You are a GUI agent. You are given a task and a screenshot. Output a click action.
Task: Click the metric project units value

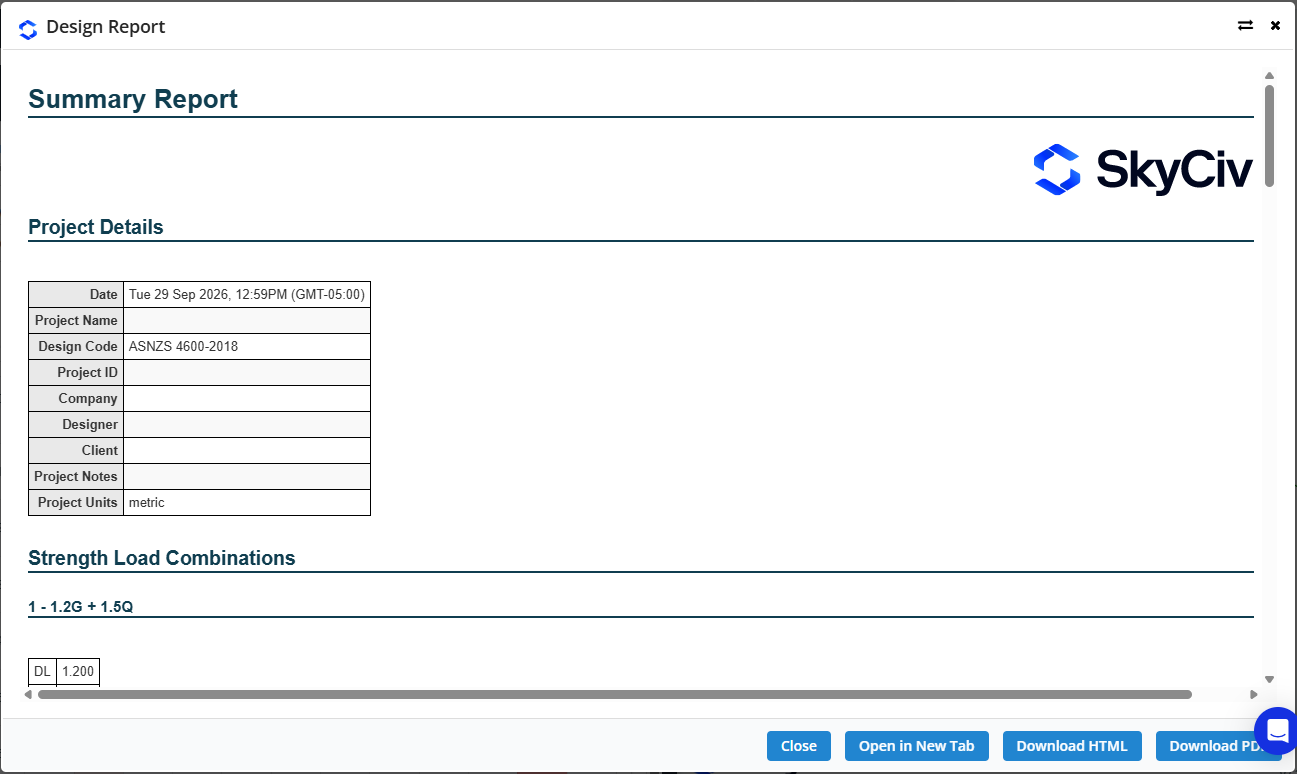coord(247,503)
